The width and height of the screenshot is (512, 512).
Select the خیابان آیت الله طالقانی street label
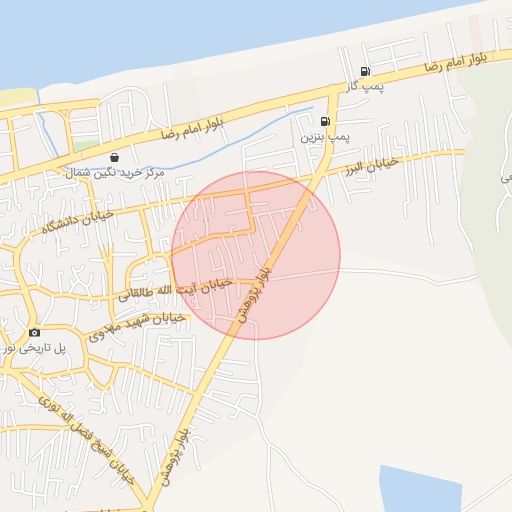(x=175, y=289)
